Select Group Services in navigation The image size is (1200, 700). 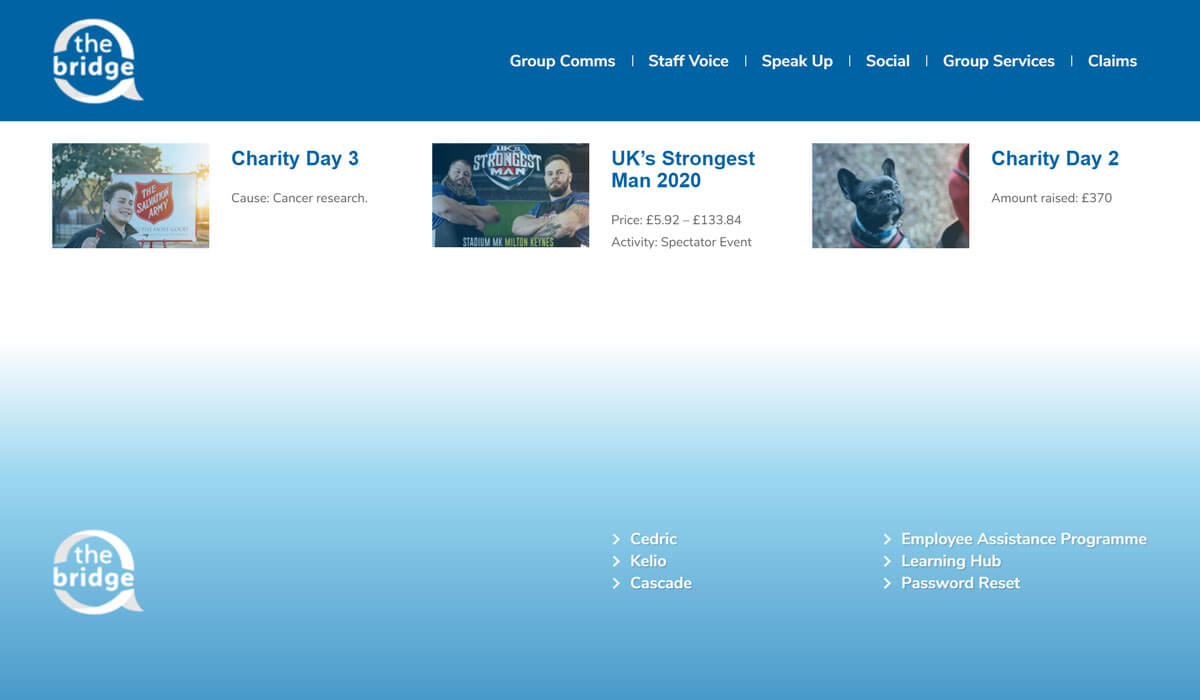pyautogui.click(x=998, y=61)
